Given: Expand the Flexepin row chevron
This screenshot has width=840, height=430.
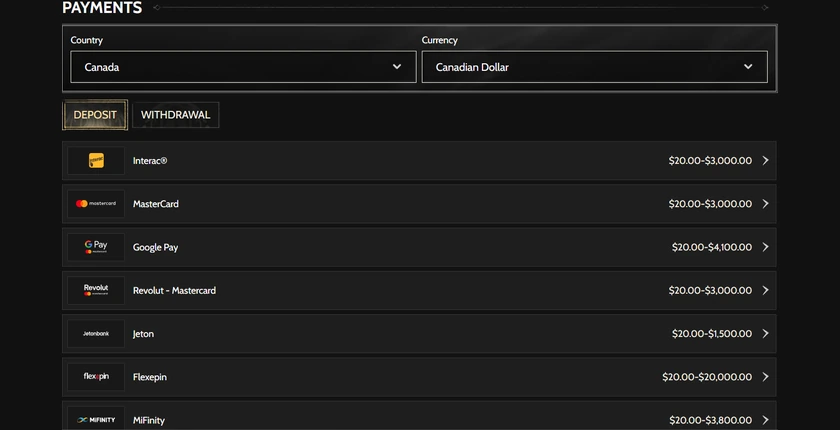Looking at the screenshot, I should coord(766,377).
